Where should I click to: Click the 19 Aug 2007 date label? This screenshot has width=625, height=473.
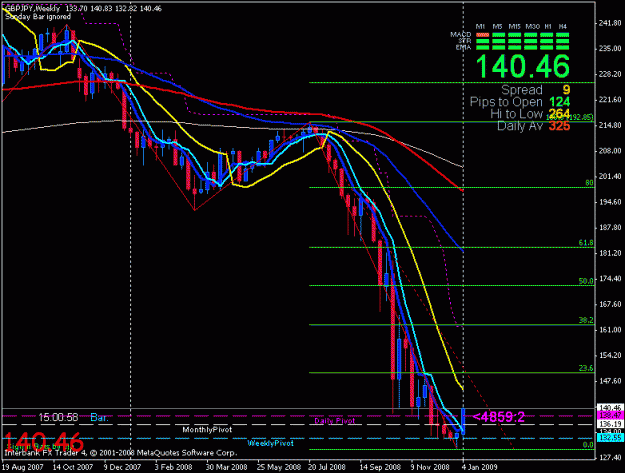pos(22,467)
